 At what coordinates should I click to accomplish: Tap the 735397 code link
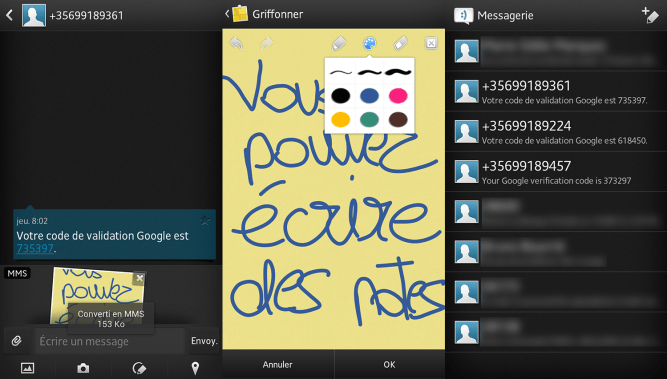tap(35, 248)
